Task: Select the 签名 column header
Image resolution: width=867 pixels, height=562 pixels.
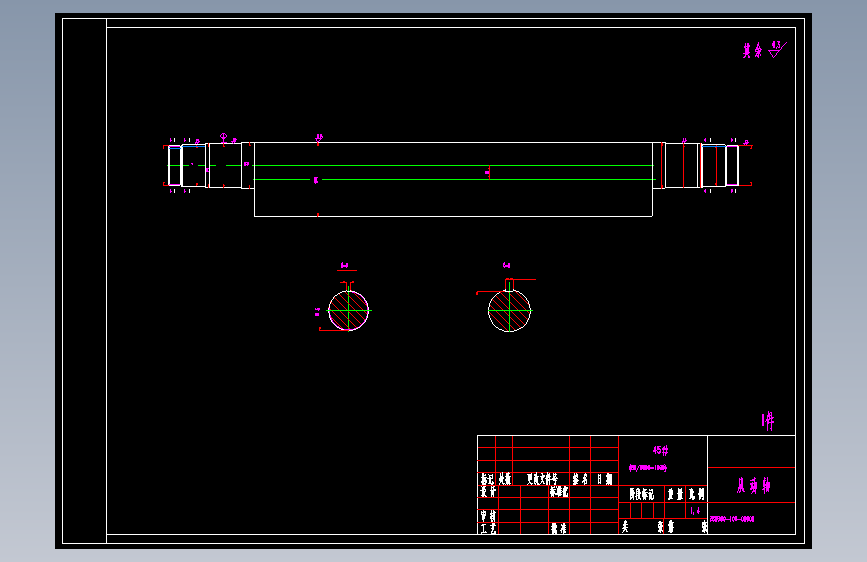Action: [x=580, y=479]
